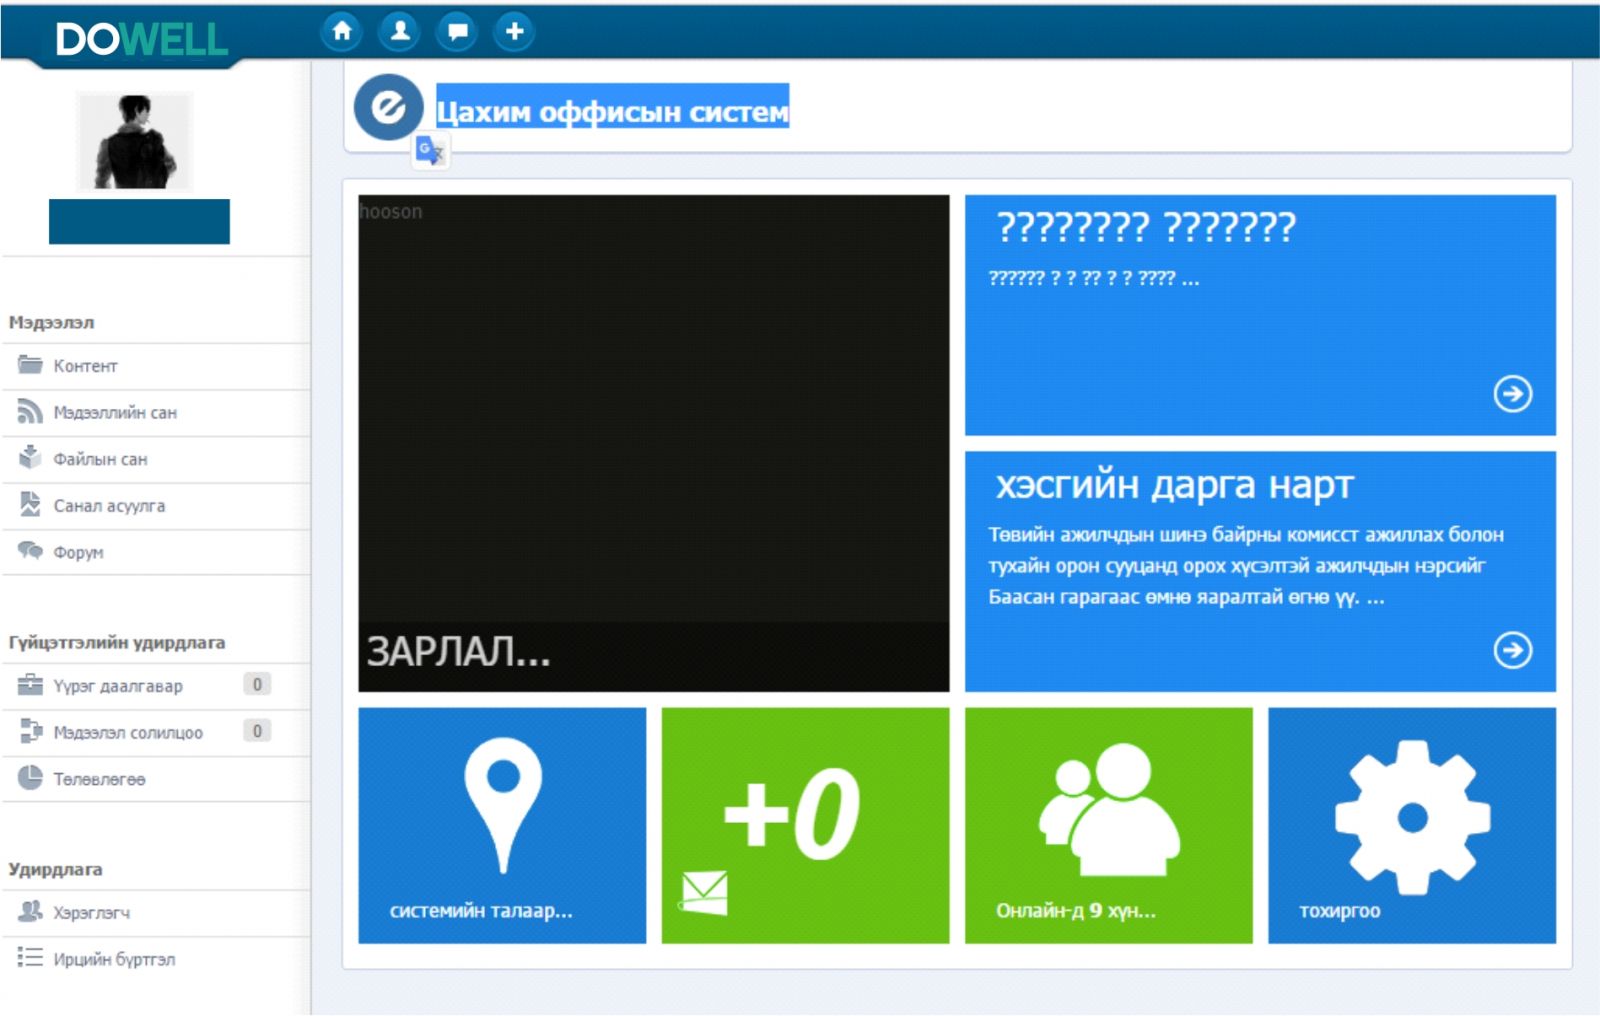Open Форум from the sidebar
The image size is (1600, 1016).
pos(78,552)
